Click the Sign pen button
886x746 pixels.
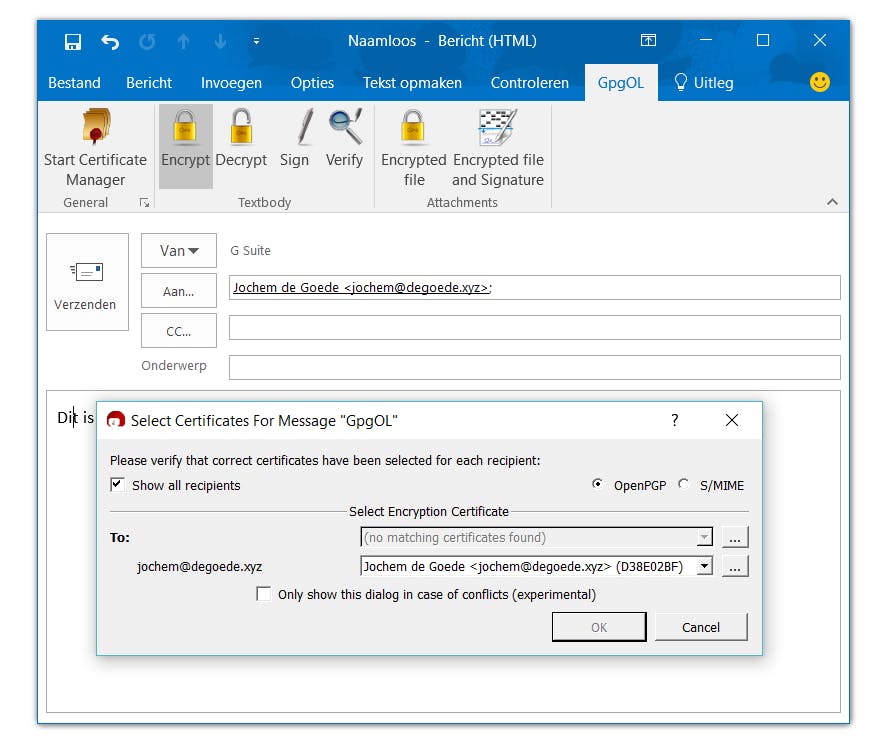[x=294, y=140]
